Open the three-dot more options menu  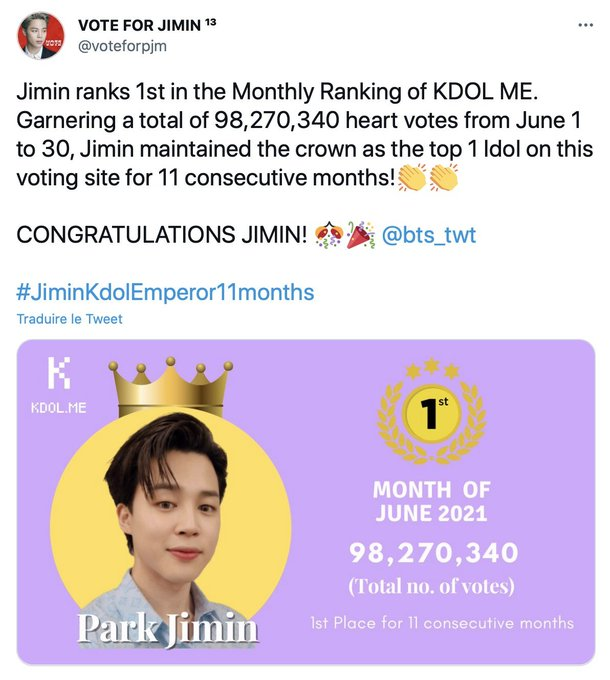point(585,25)
